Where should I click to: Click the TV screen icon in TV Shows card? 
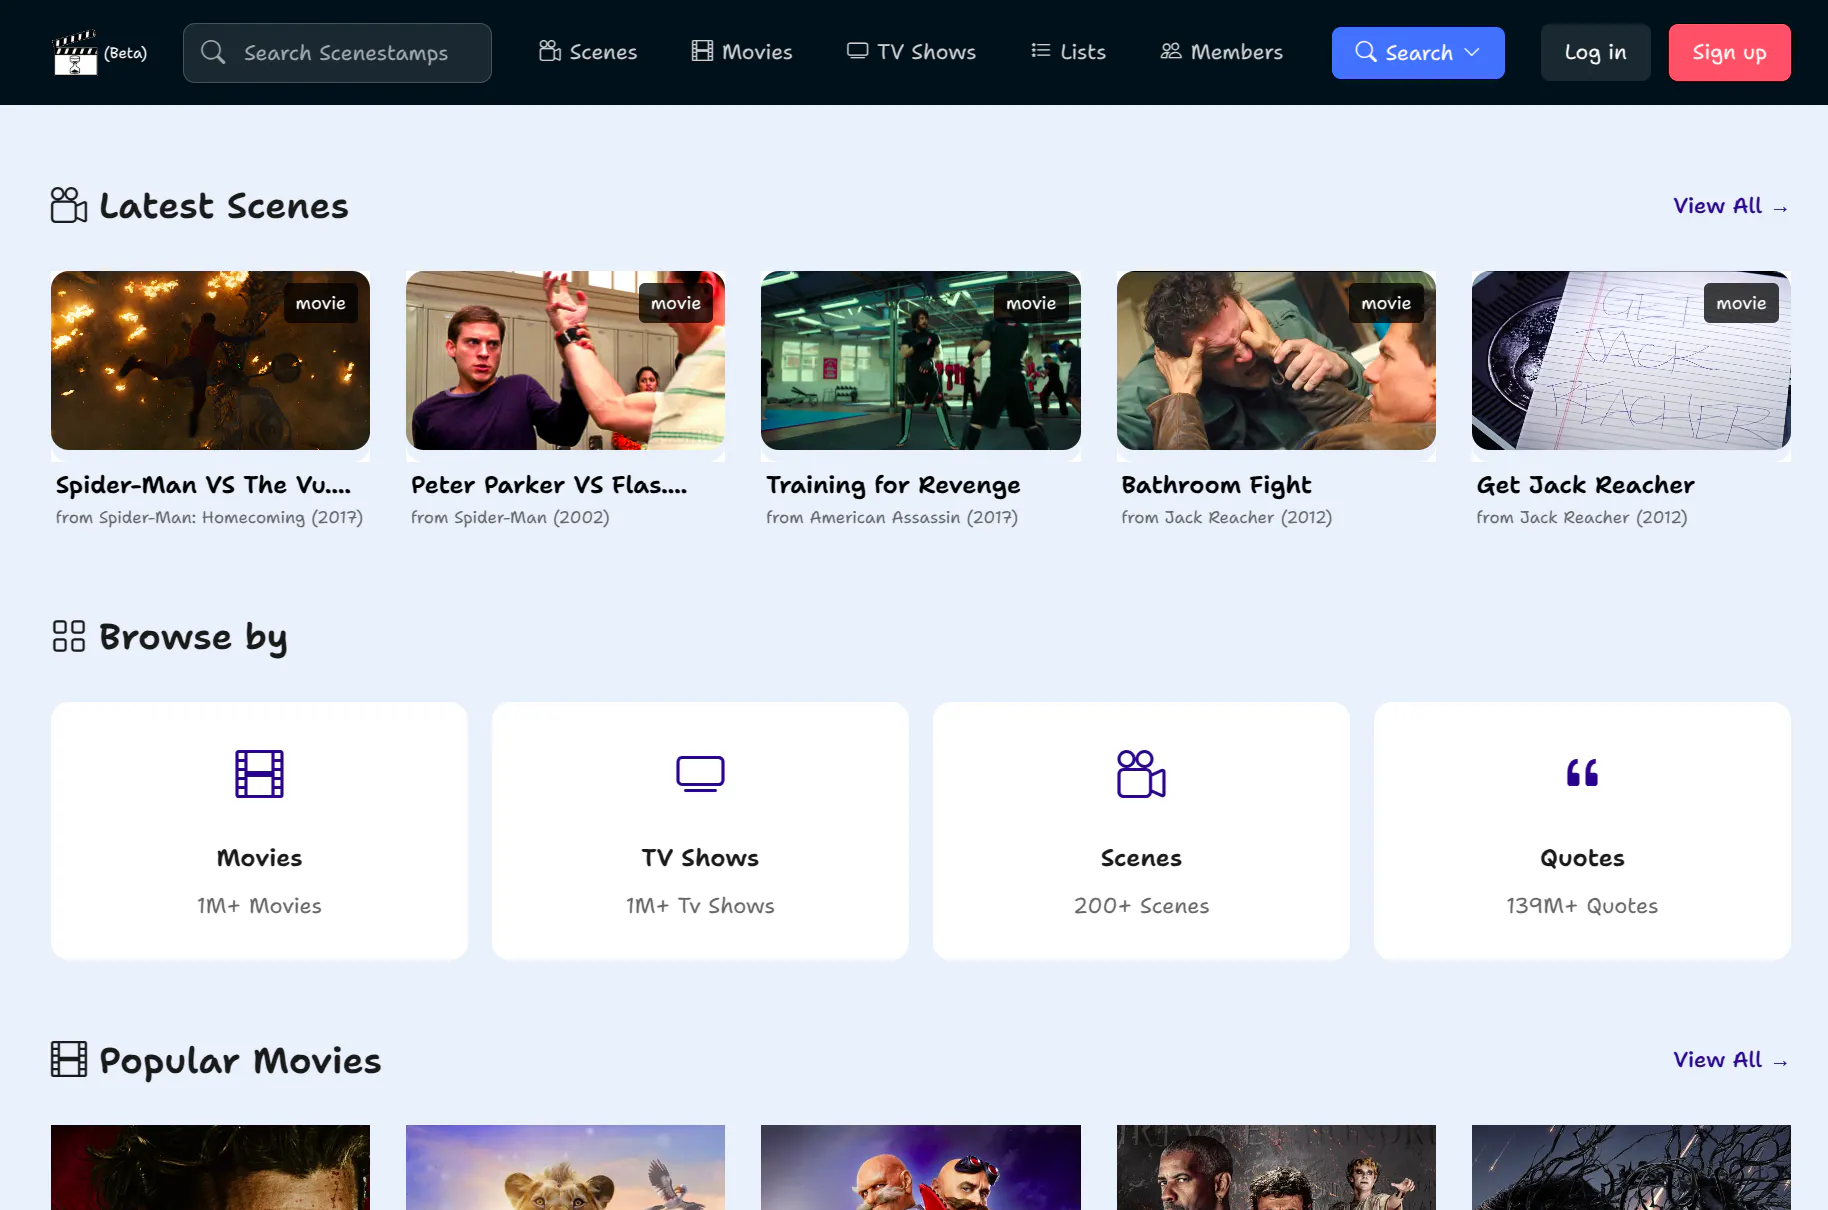(700, 774)
